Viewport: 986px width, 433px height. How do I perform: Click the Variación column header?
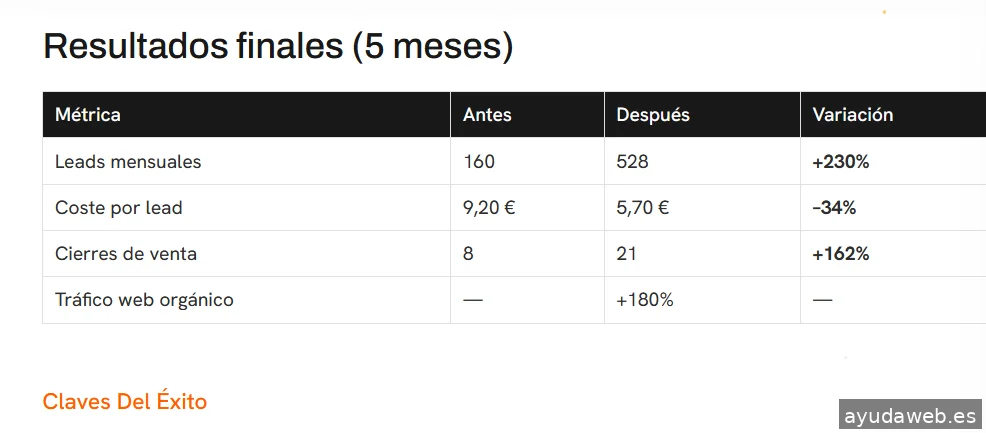click(853, 115)
